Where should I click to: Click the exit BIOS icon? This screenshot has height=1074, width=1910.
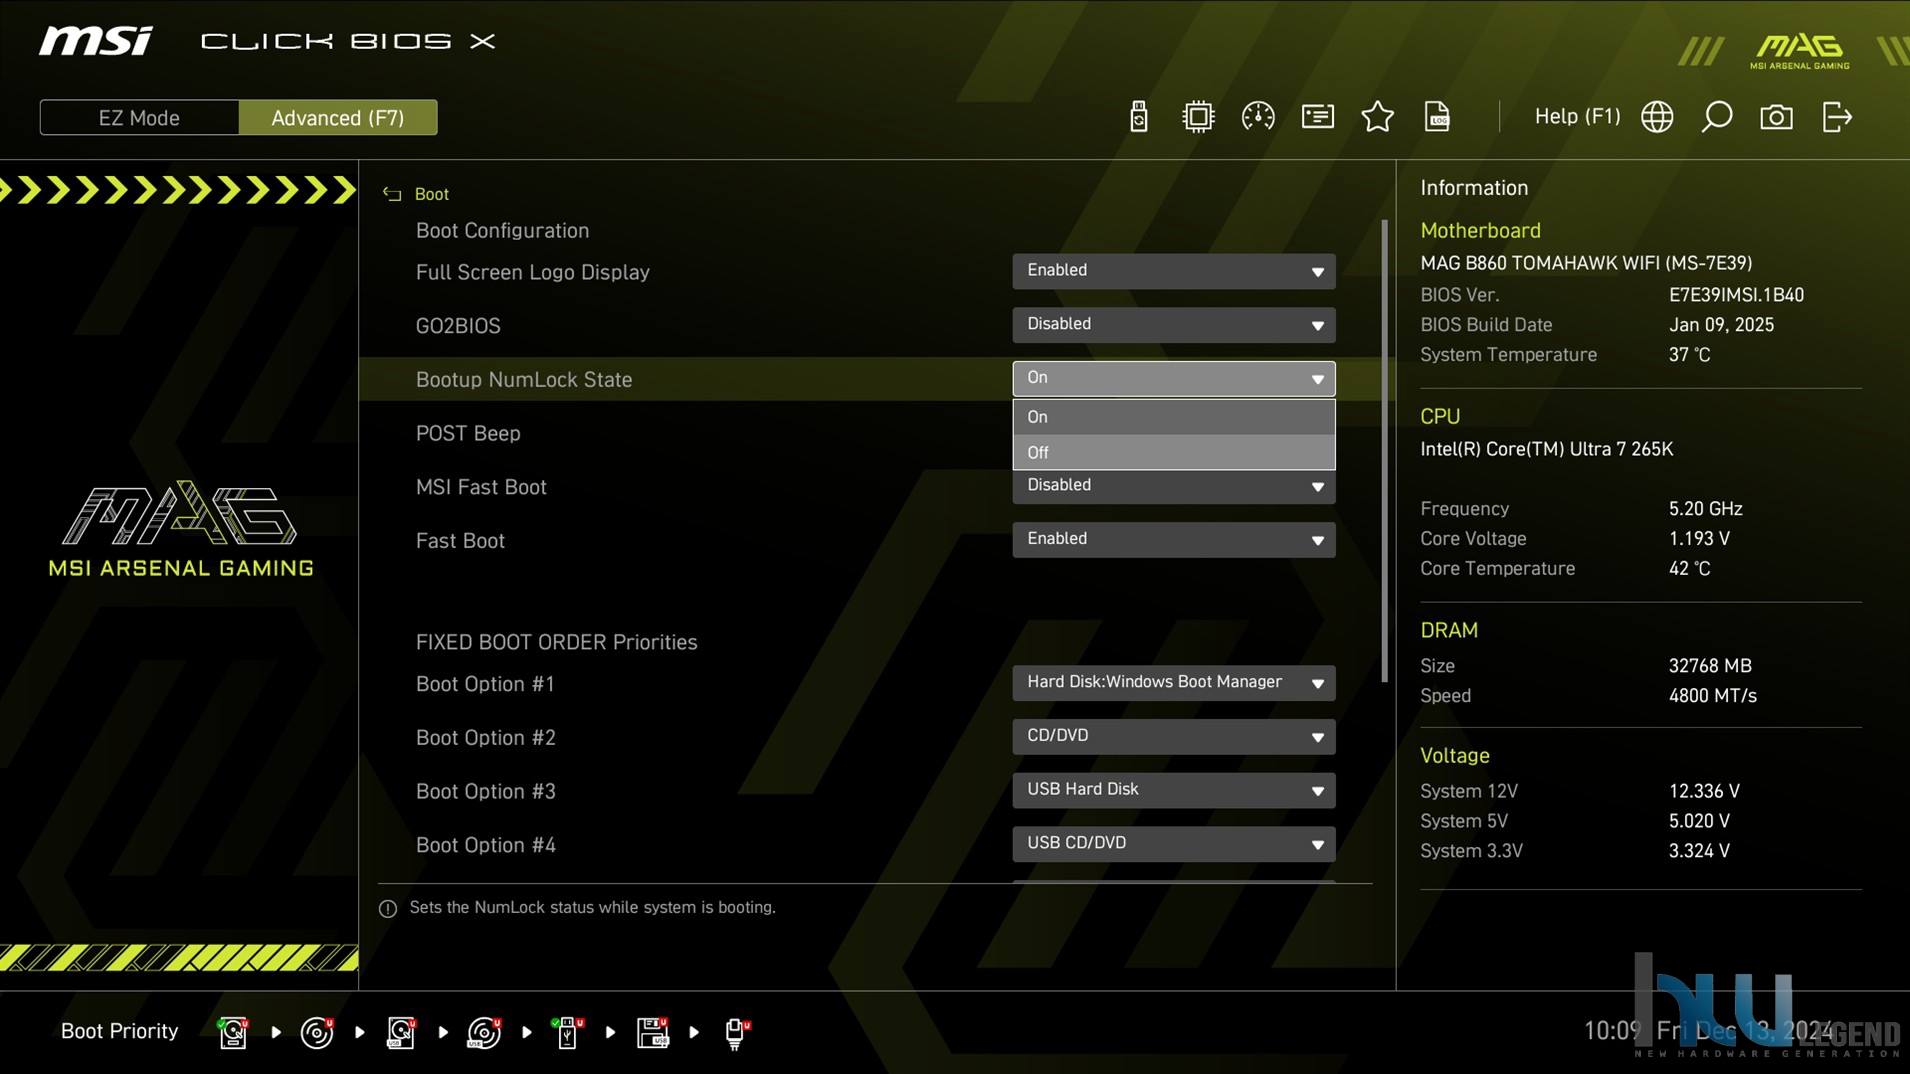1837,117
